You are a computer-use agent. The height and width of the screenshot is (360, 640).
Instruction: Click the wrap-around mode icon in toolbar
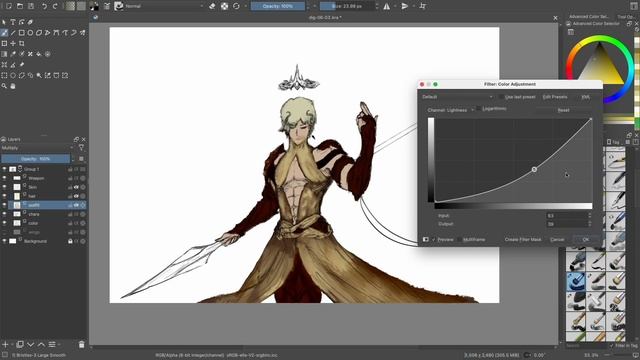(422, 6)
